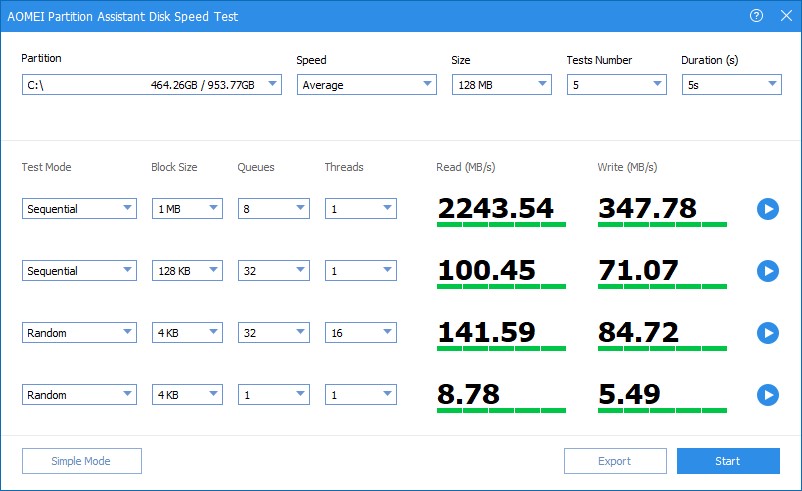
Task: Click the 2243.54 read speed result
Action: [x=495, y=208]
